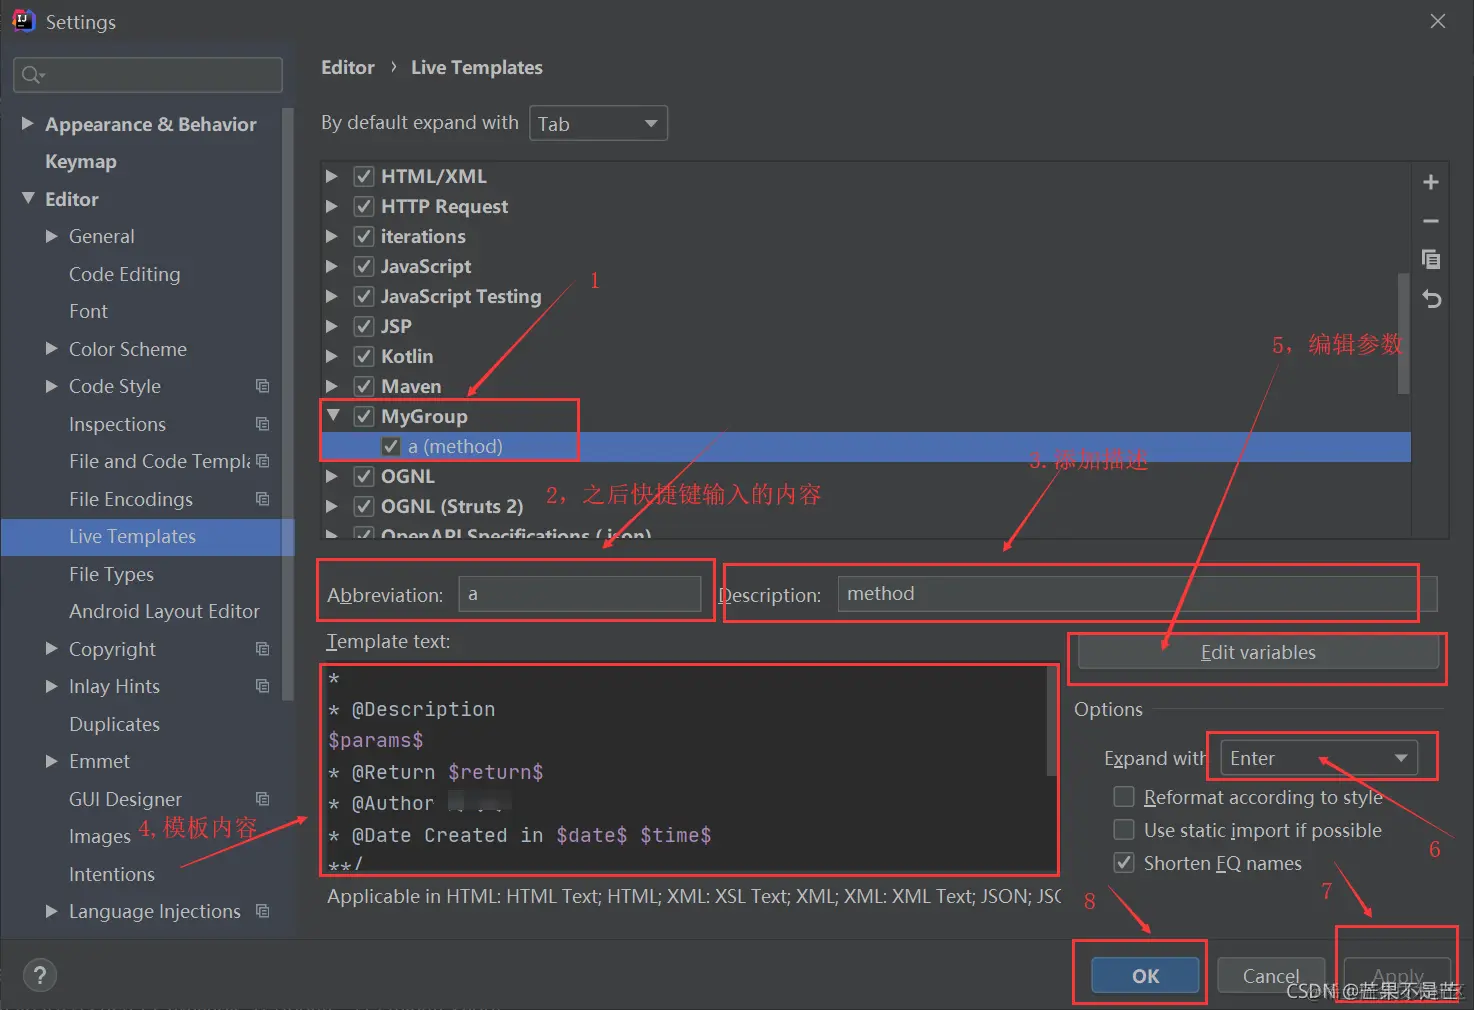The image size is (1474, 1010).
Task: Toggle the OGNL (Struts 2) checkbox
Action: (x=364, y=506)
